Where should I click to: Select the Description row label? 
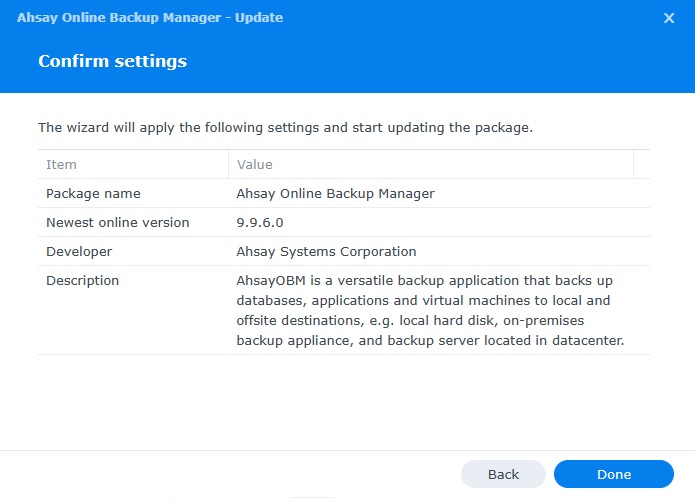(82, 280)
